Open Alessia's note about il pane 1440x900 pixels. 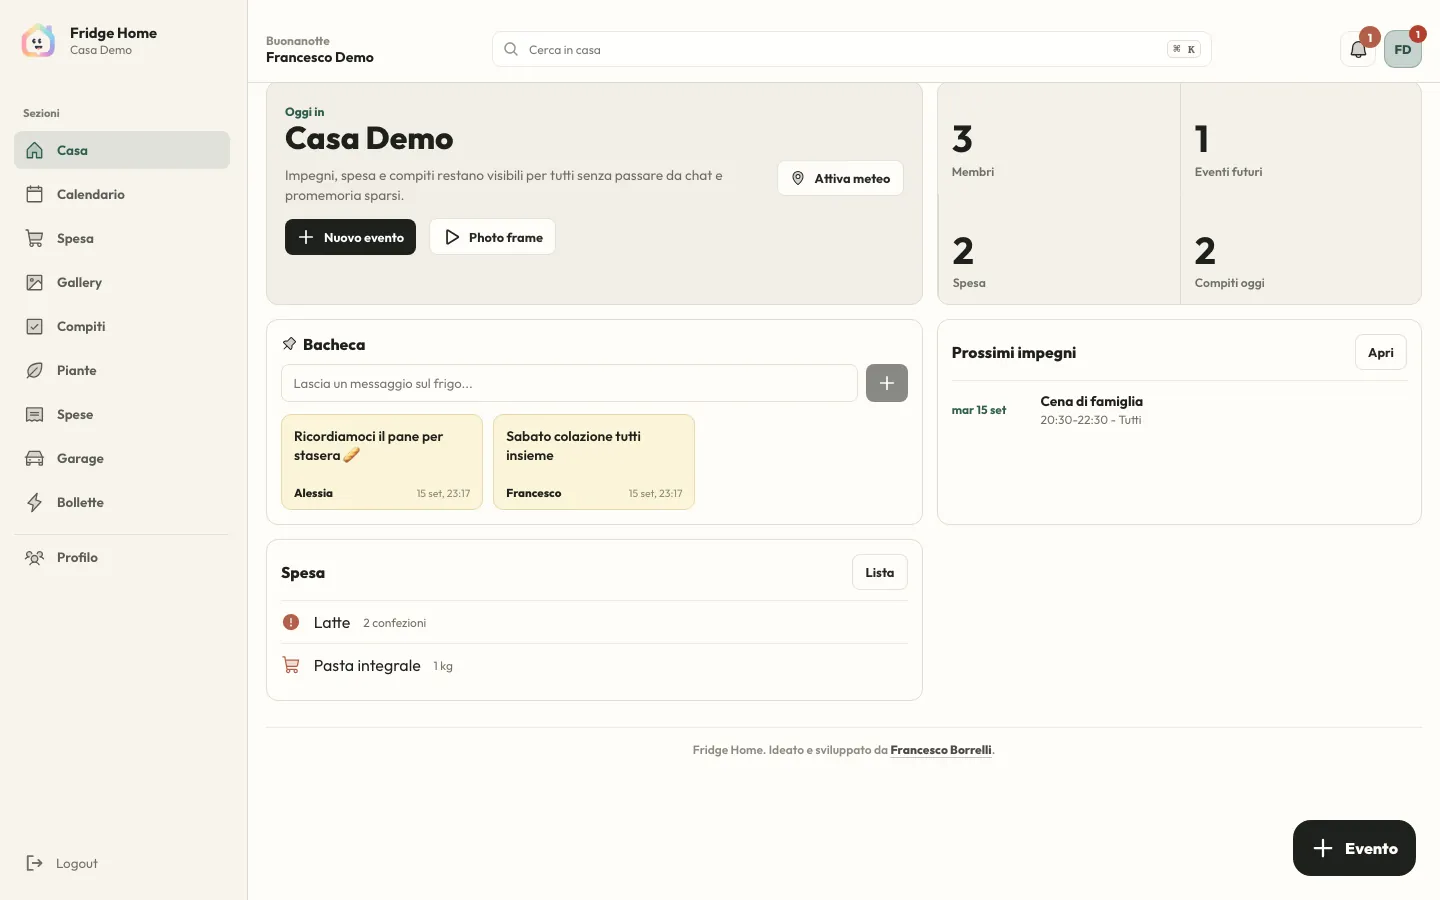(382, 462)
